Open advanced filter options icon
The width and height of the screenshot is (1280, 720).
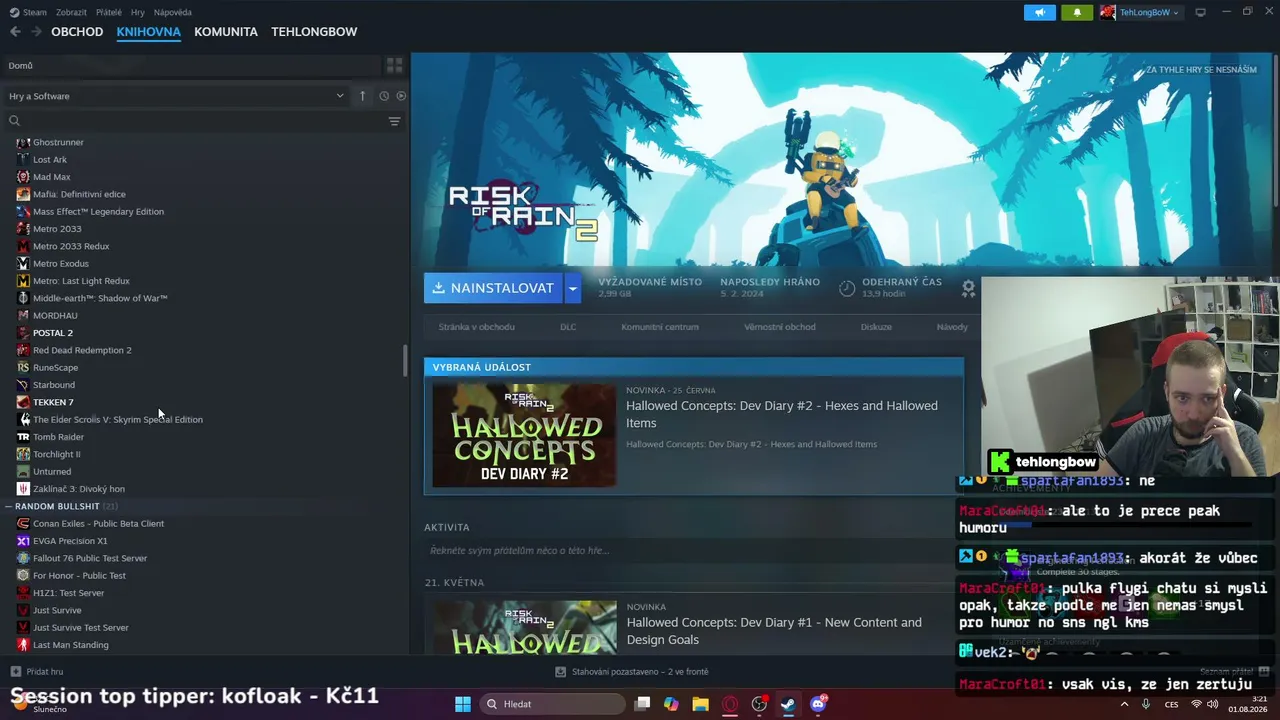click(x=395, y=121)
